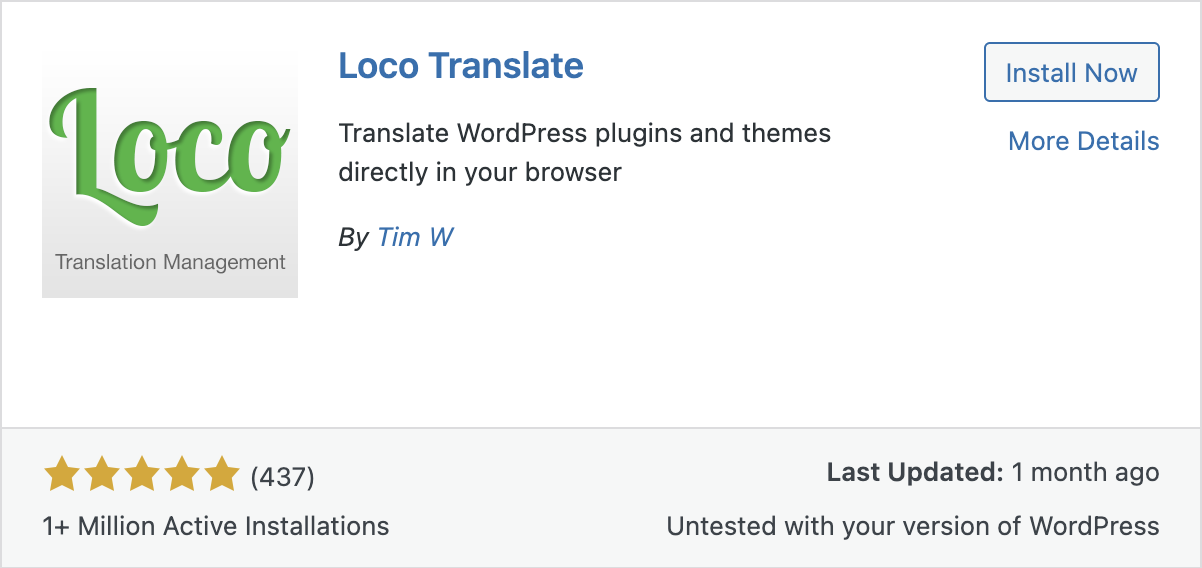The image size is (1202, 568).
Task: Open the Loco Translate plugin title
Action: (x=461, y=66)
